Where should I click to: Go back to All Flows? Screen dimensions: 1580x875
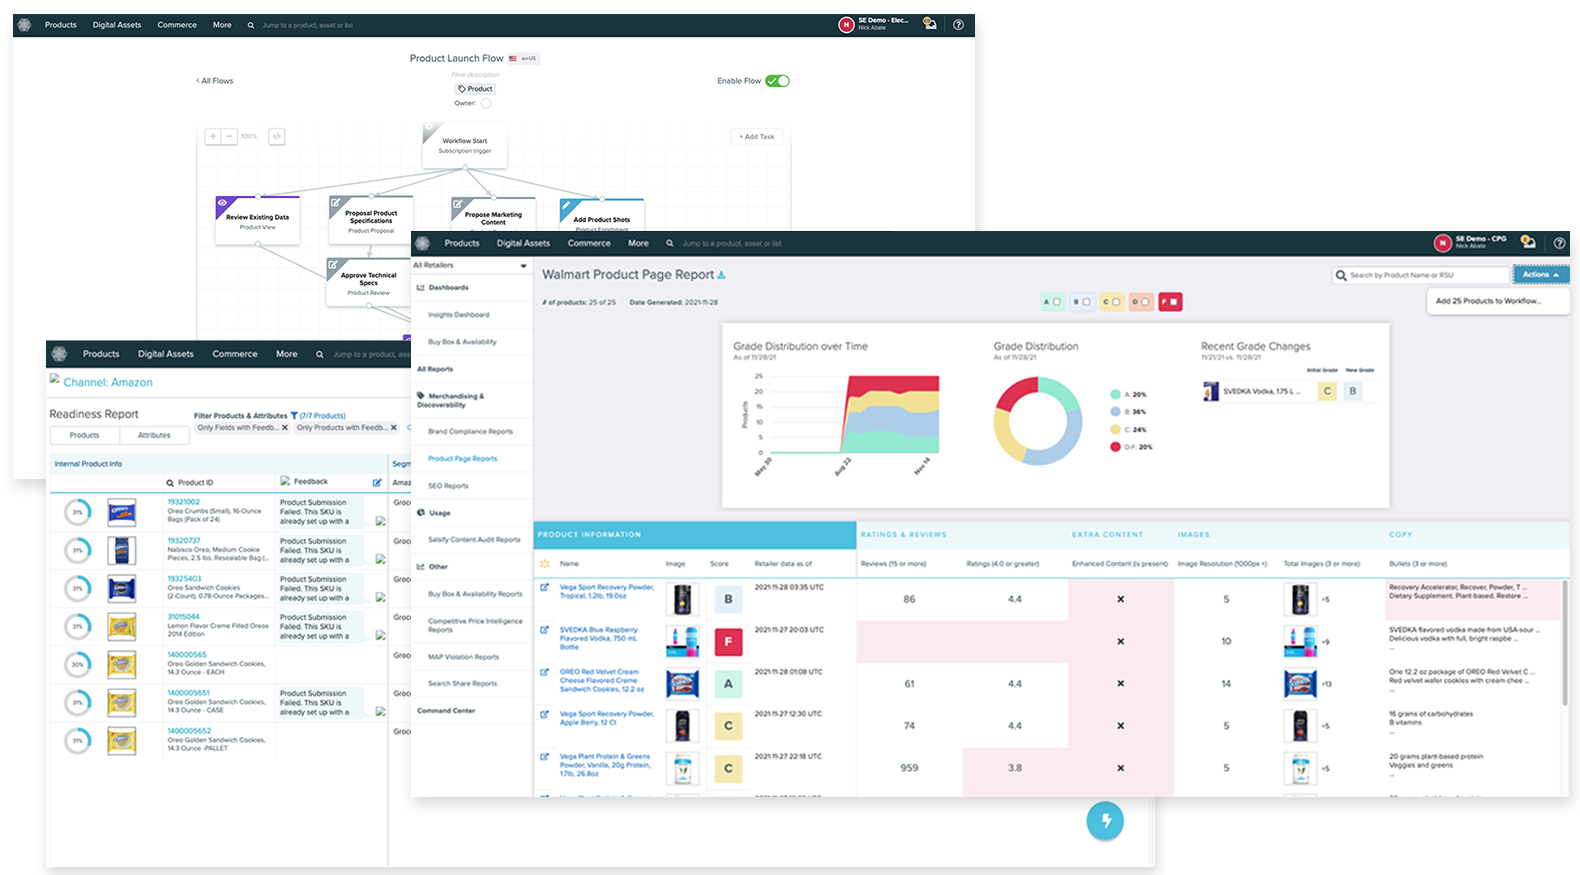click(215, 81)
